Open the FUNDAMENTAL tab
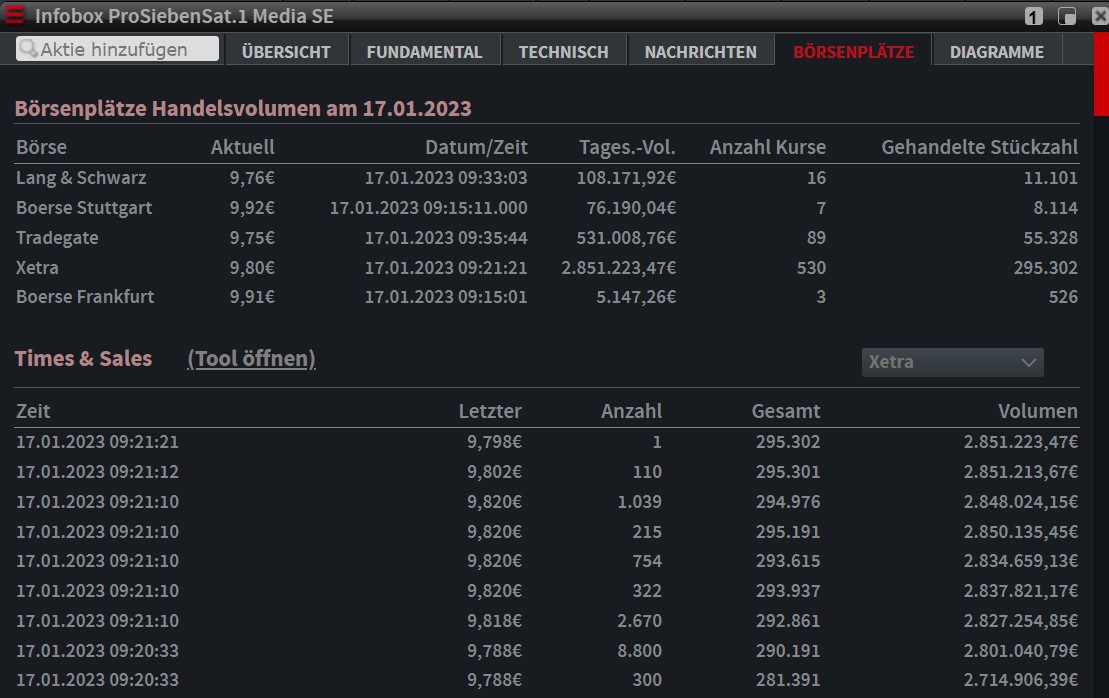The height and width of the screenshot is (698, 1109). 424,52
